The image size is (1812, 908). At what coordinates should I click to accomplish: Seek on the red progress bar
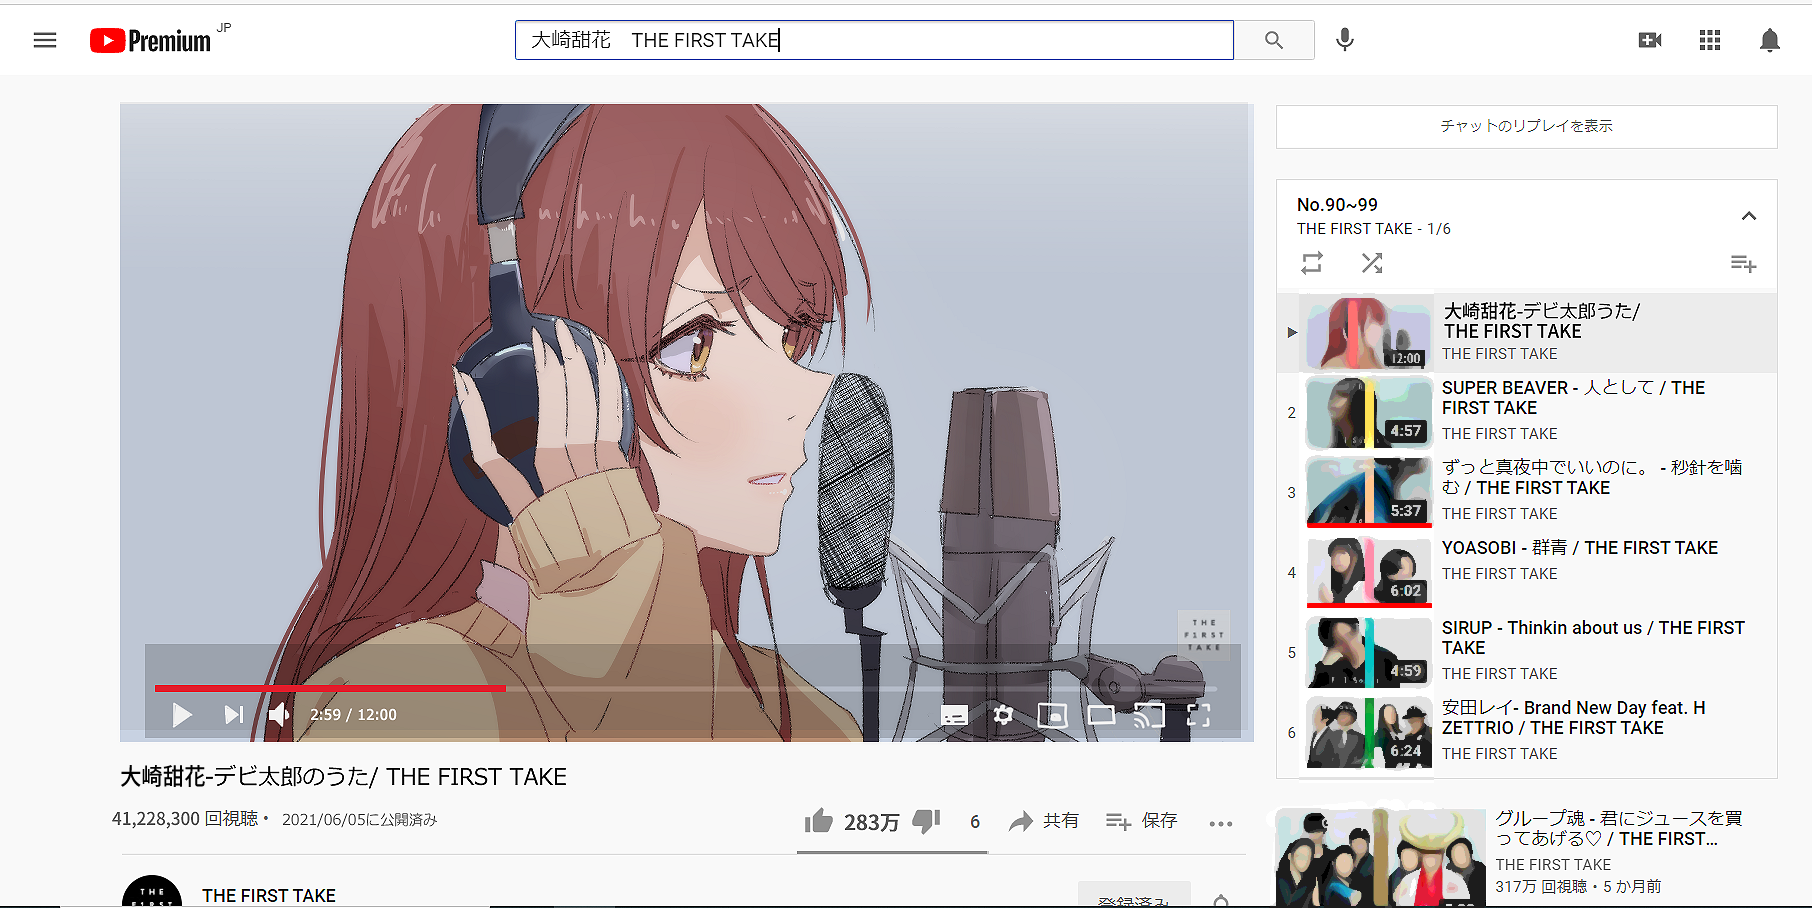click(330, 688)
